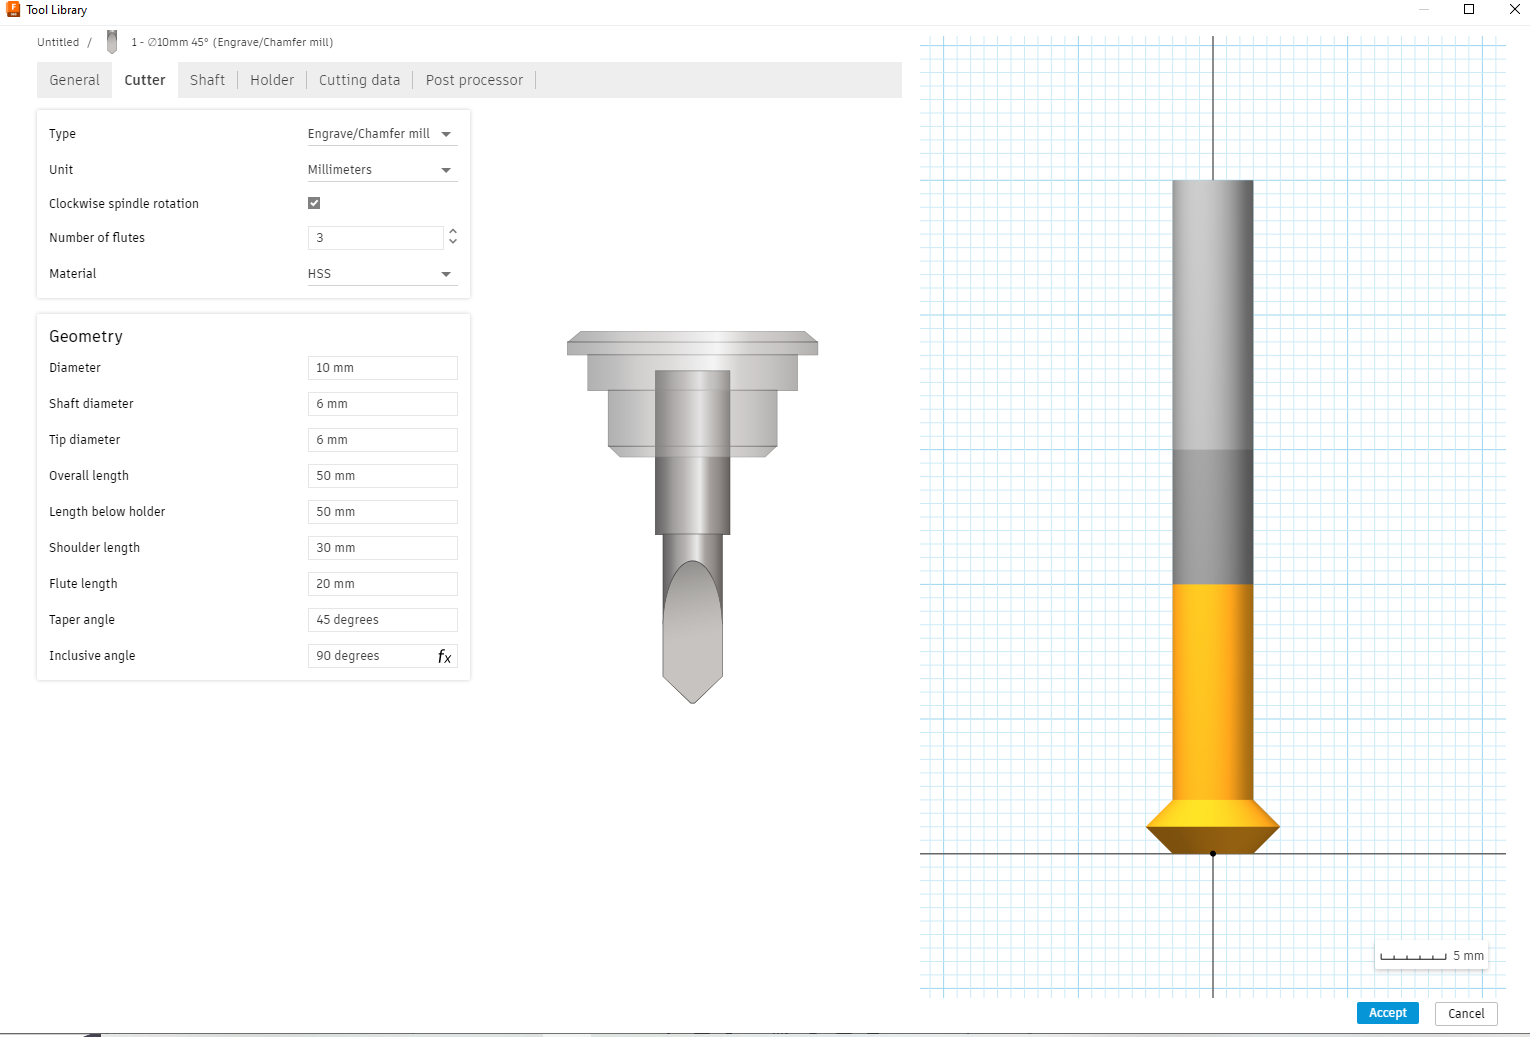Edit the Diameter field
The width and height of the screenshot is (1530, 1037).
pos(383,368)
